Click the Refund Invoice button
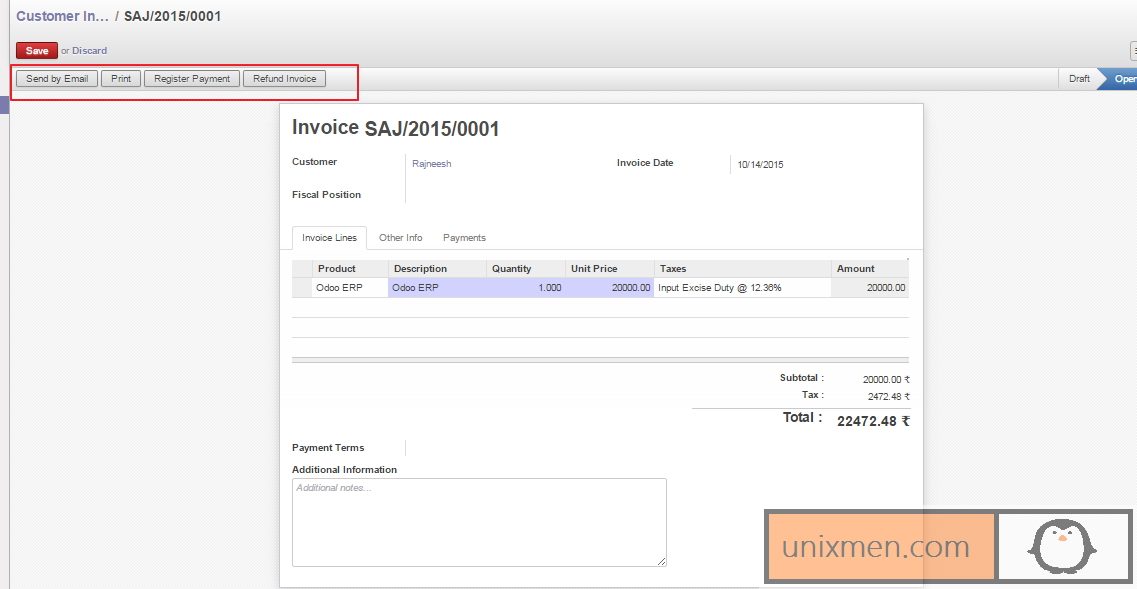Viewport: 1137px width, 589px height. 284,79
